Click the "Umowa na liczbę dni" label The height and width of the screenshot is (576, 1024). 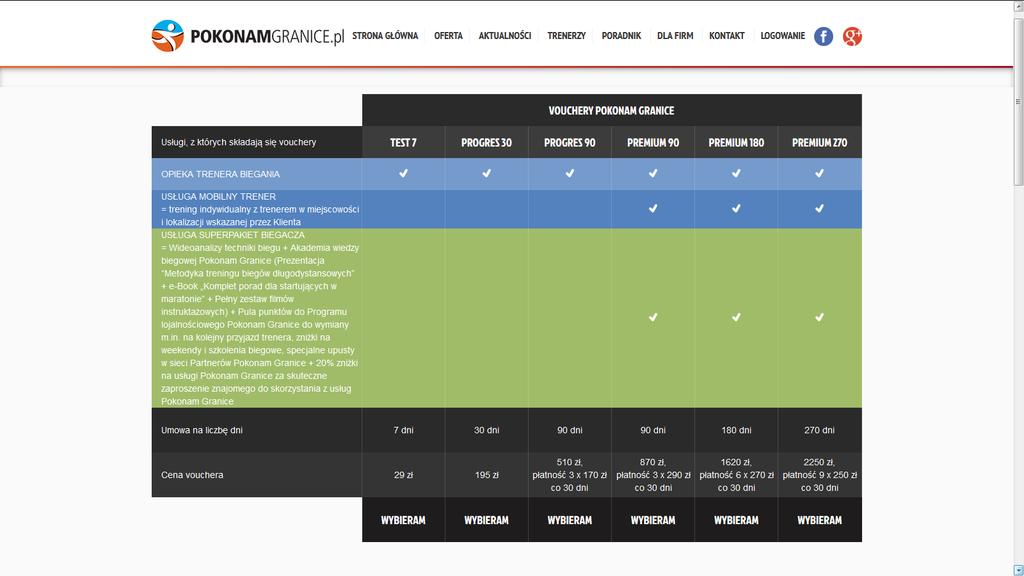tap(202, 430)
